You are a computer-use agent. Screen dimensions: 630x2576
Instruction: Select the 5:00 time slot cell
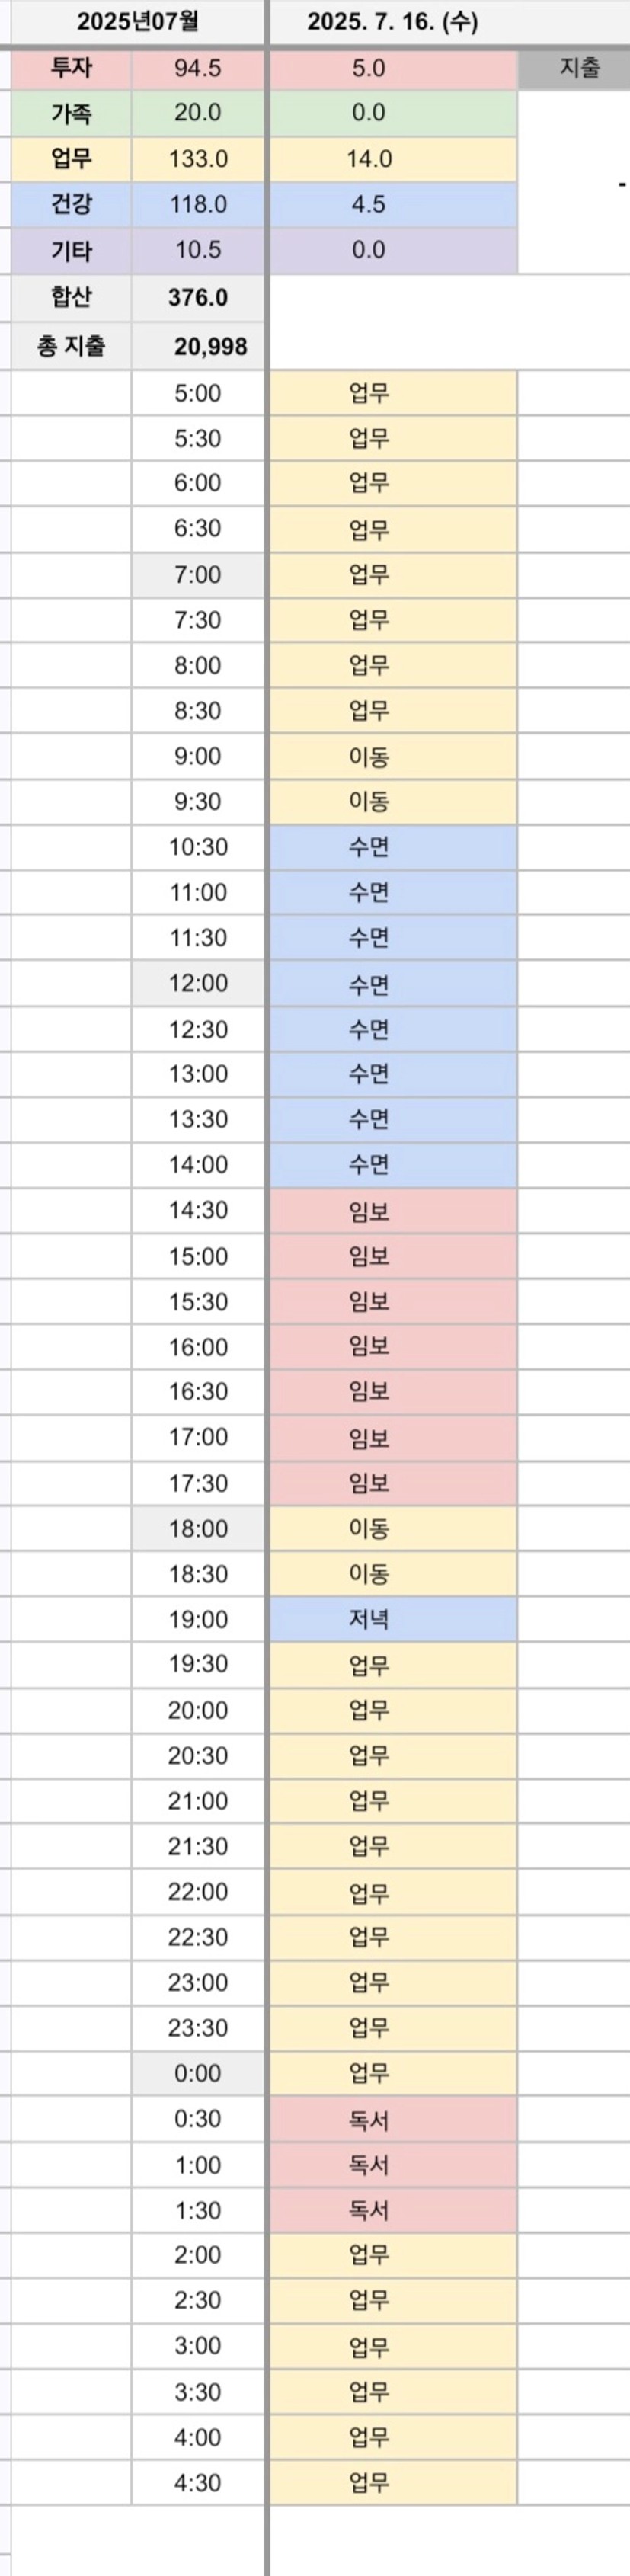tap(198, 394)
